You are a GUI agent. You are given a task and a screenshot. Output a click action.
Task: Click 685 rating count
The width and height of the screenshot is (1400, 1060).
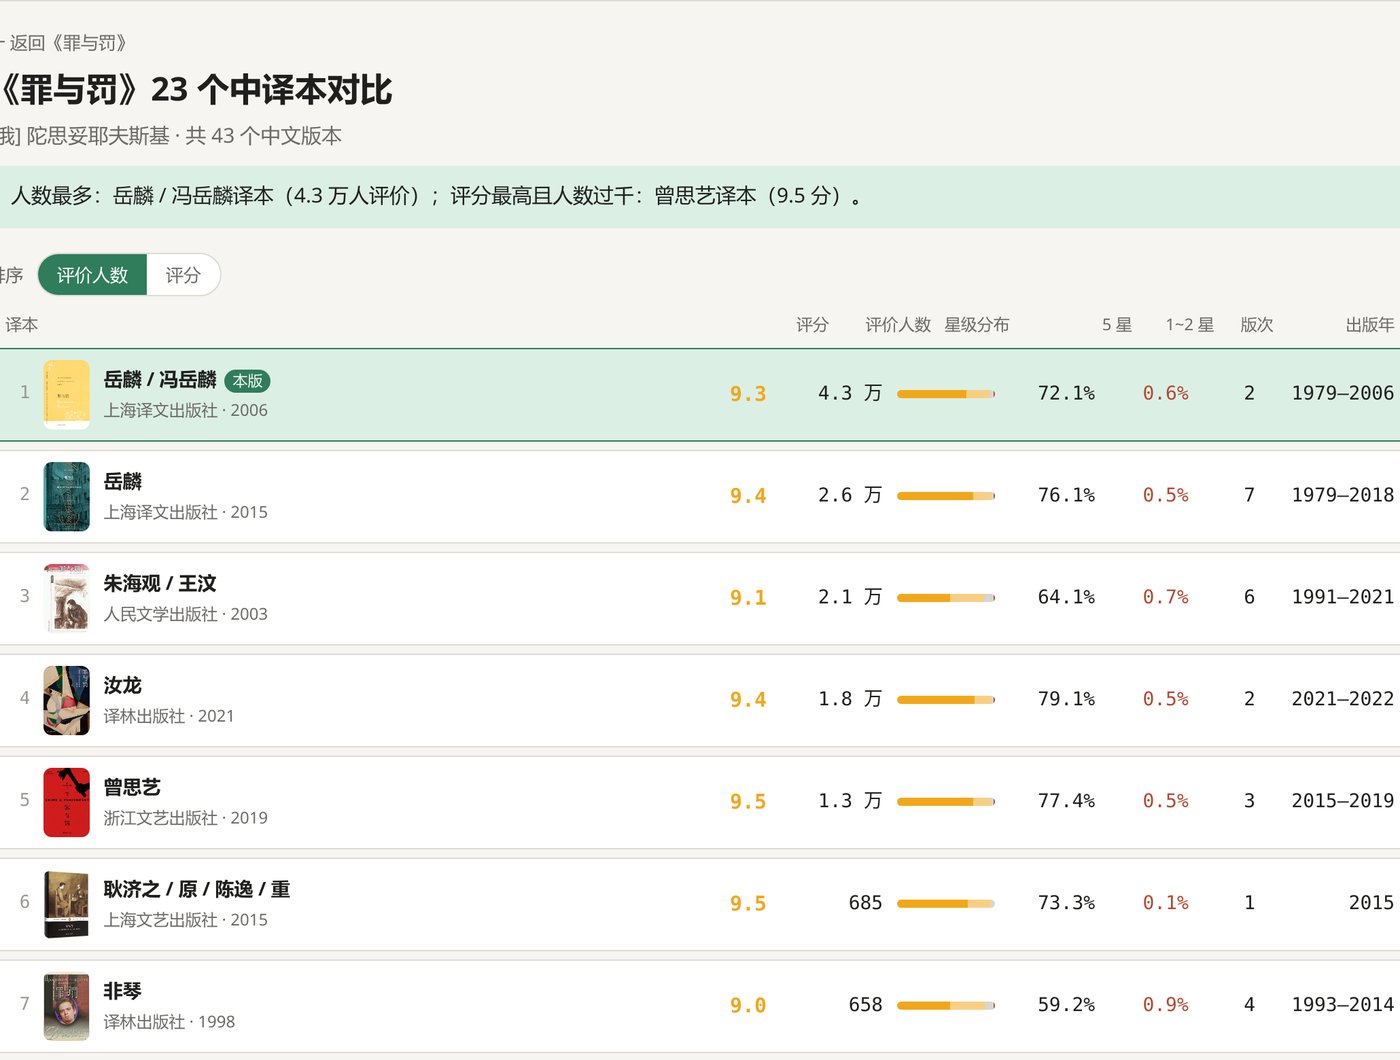point(865,903)
